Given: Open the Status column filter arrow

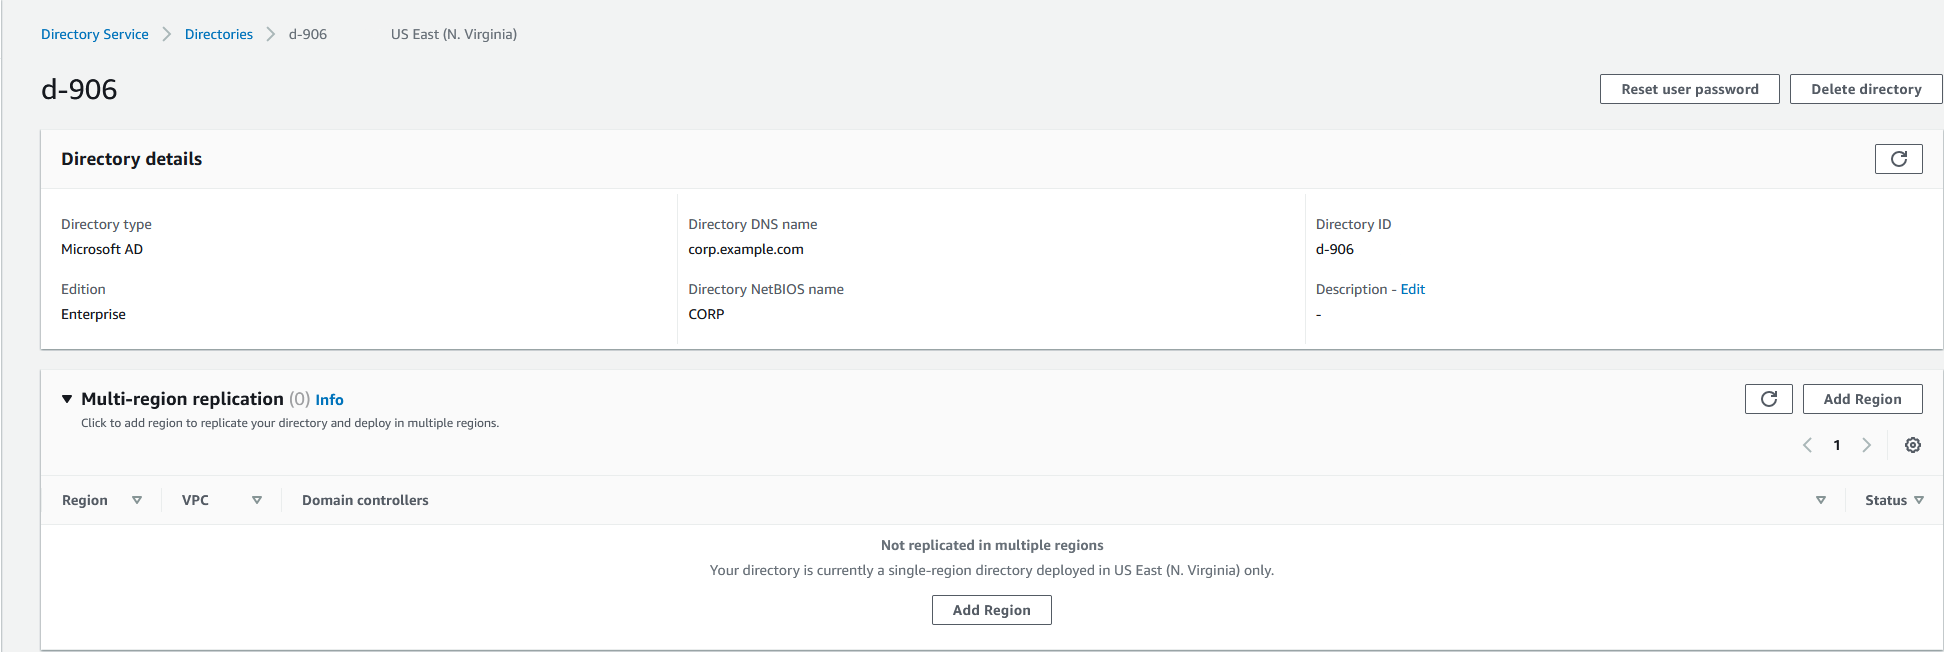Looking at the screenshot, I should [x=1921, y=499].
